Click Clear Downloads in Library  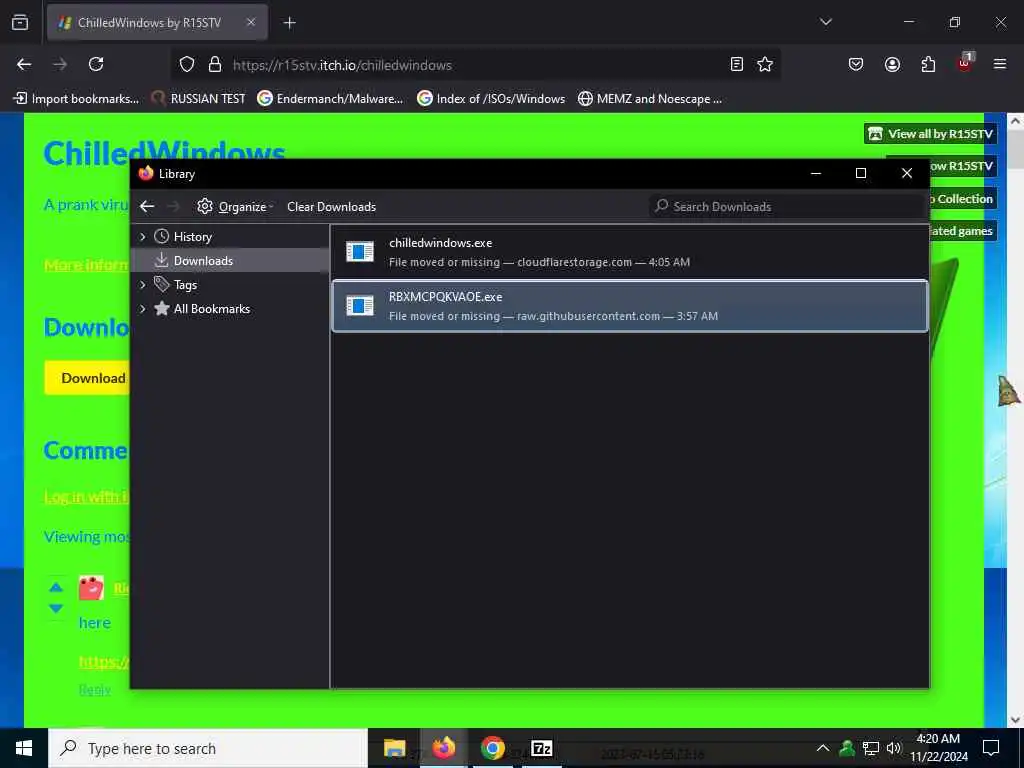pyautogui.click(x=331, y=206)
